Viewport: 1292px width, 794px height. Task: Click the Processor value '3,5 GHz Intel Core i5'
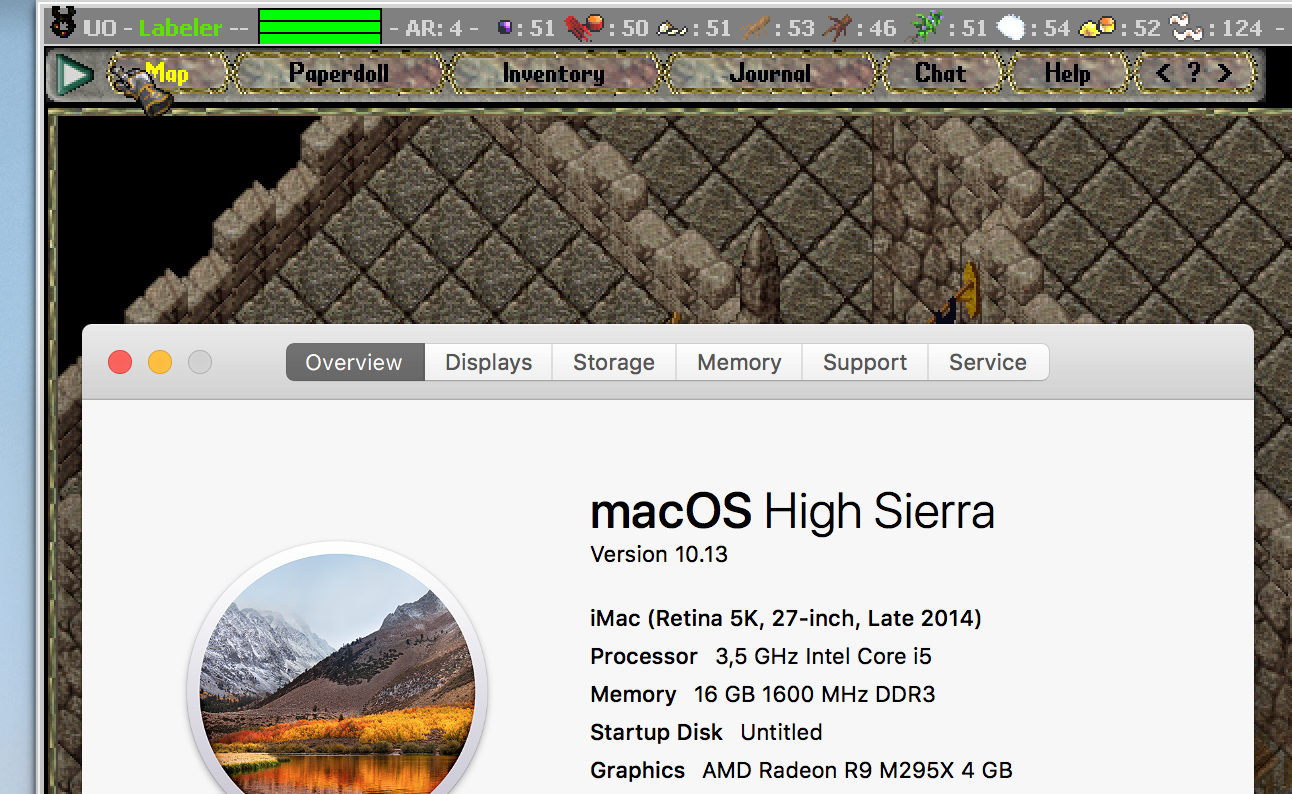click(824, 656)
